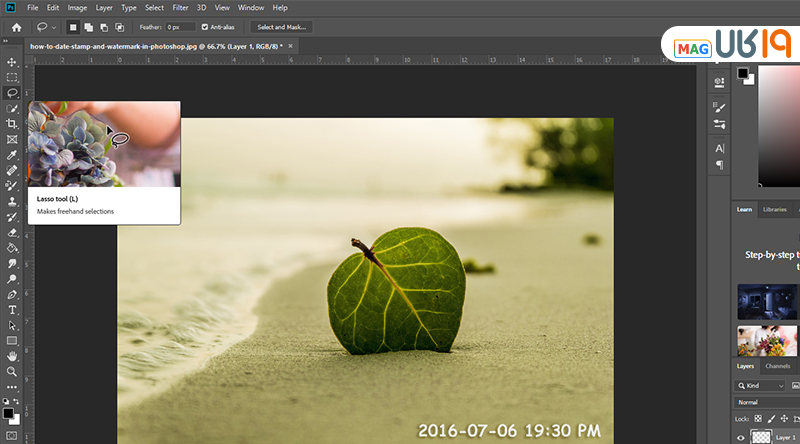Select the Zoom tool in toolbar
Screen dimensions: 800x444
pos(12,371)
